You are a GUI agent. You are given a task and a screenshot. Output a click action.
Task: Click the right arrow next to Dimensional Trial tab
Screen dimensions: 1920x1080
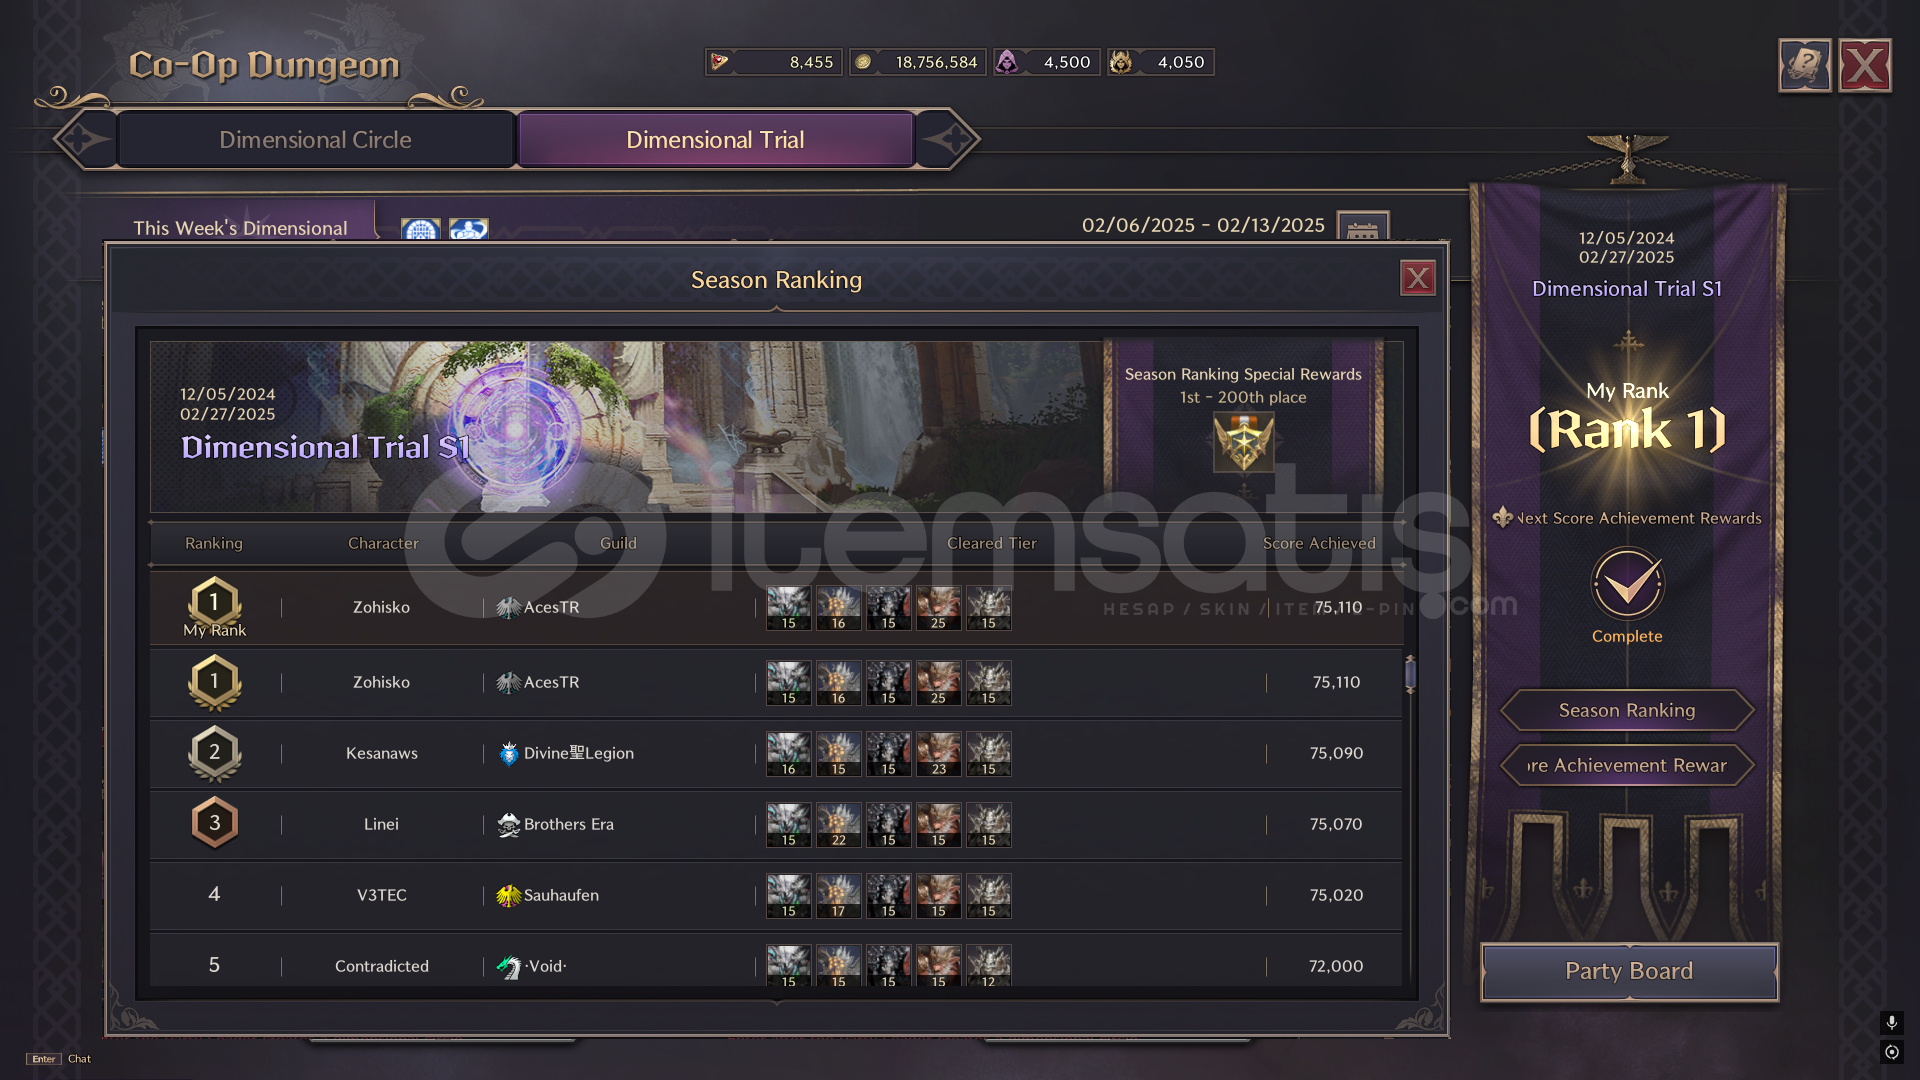[x=948, y=139]
